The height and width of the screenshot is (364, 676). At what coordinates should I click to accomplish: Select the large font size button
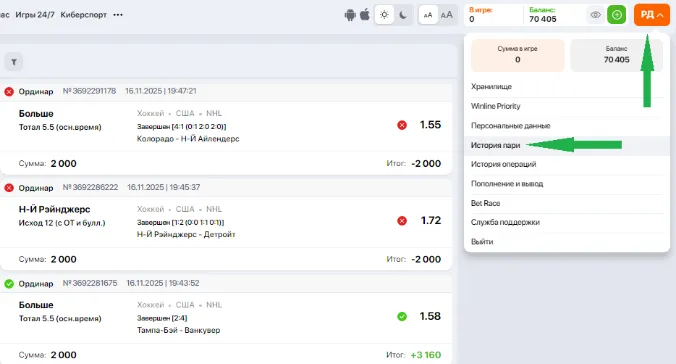tap(447, 15)
